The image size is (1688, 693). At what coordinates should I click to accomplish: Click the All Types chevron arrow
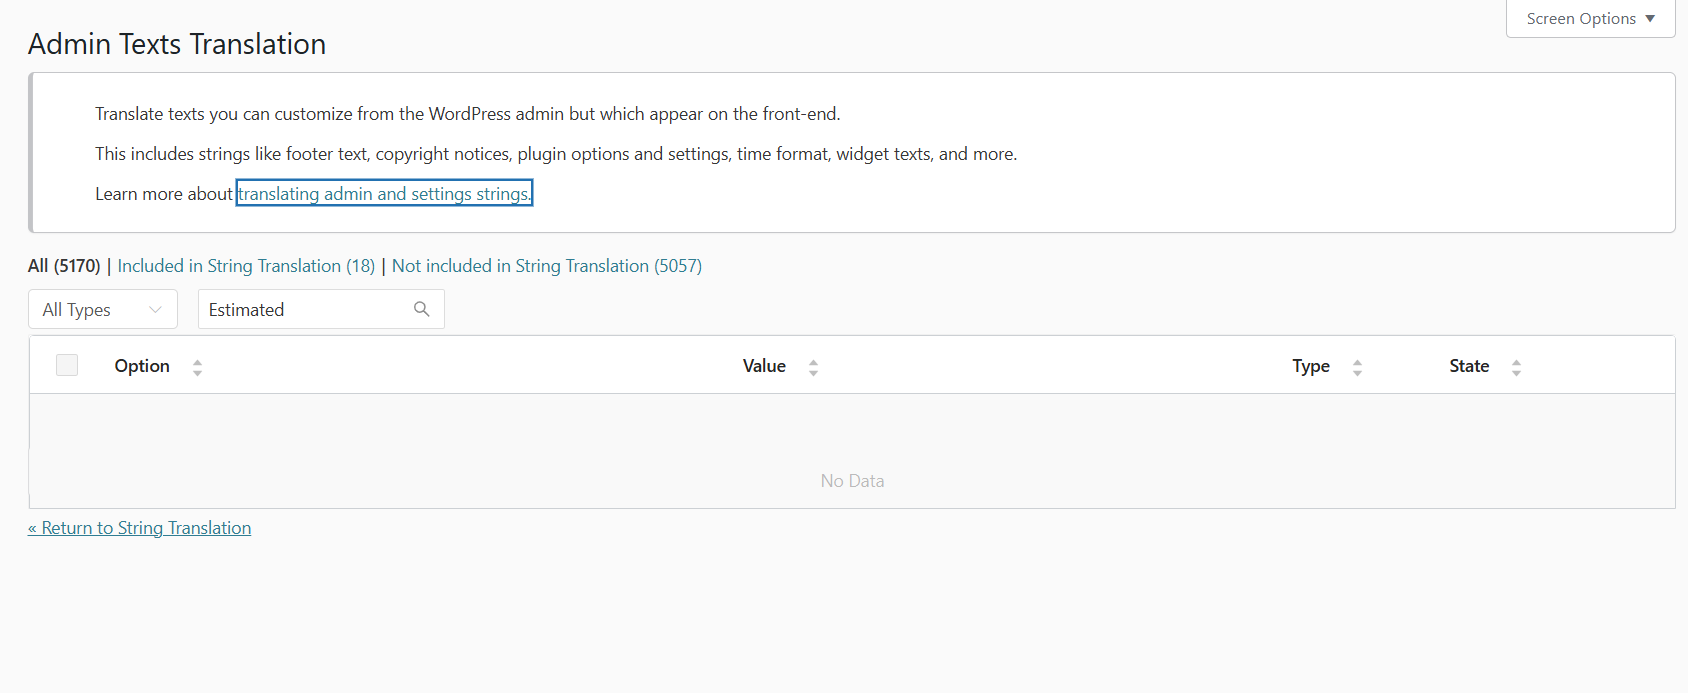(x=155, y=310)
